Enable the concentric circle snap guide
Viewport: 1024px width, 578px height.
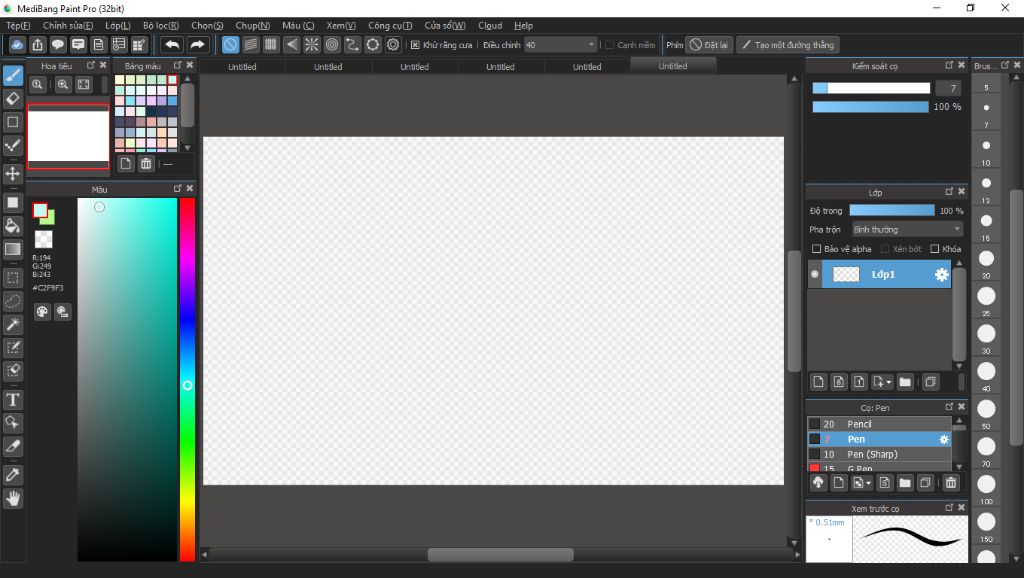[332, 45]
